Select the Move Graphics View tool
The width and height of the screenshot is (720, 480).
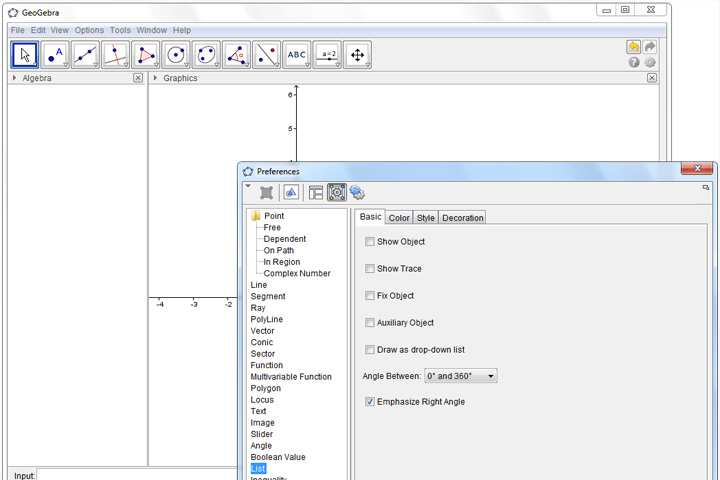tap(357, 55)
